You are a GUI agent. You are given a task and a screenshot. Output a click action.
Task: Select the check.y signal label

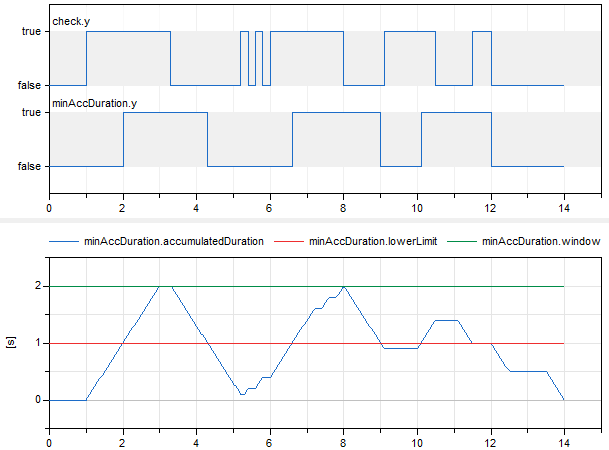click(70, 20)
